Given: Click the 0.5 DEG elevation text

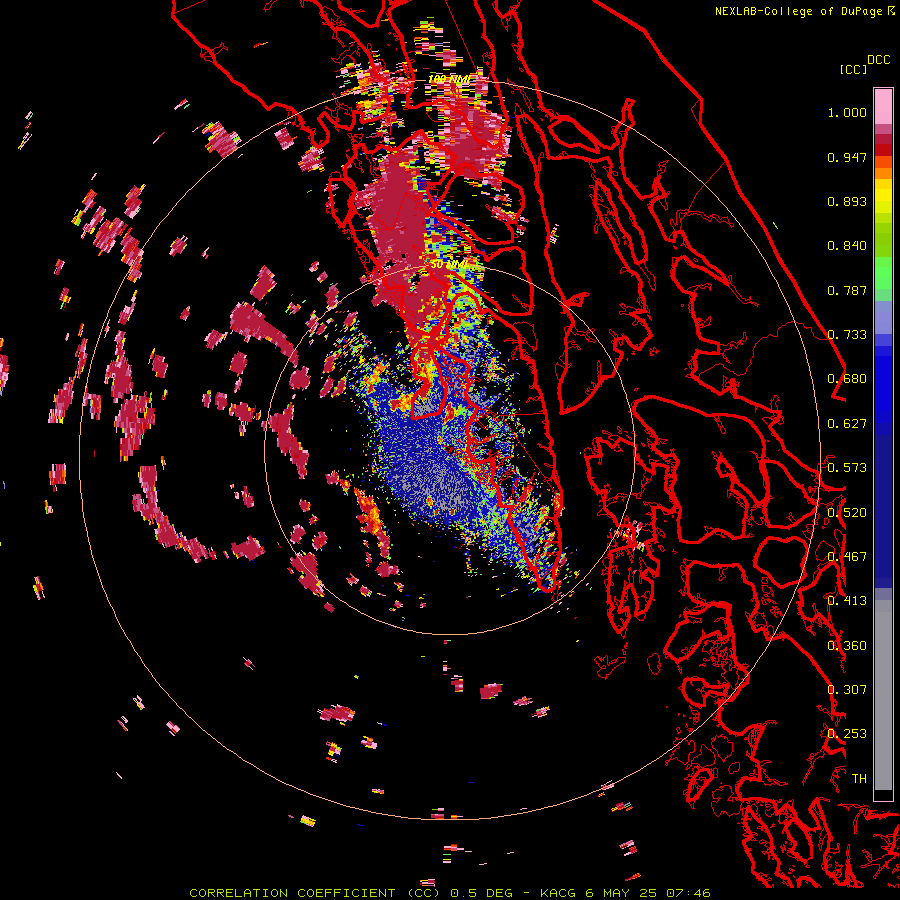Looking at the screenshot, I should [x=481, y=893].
